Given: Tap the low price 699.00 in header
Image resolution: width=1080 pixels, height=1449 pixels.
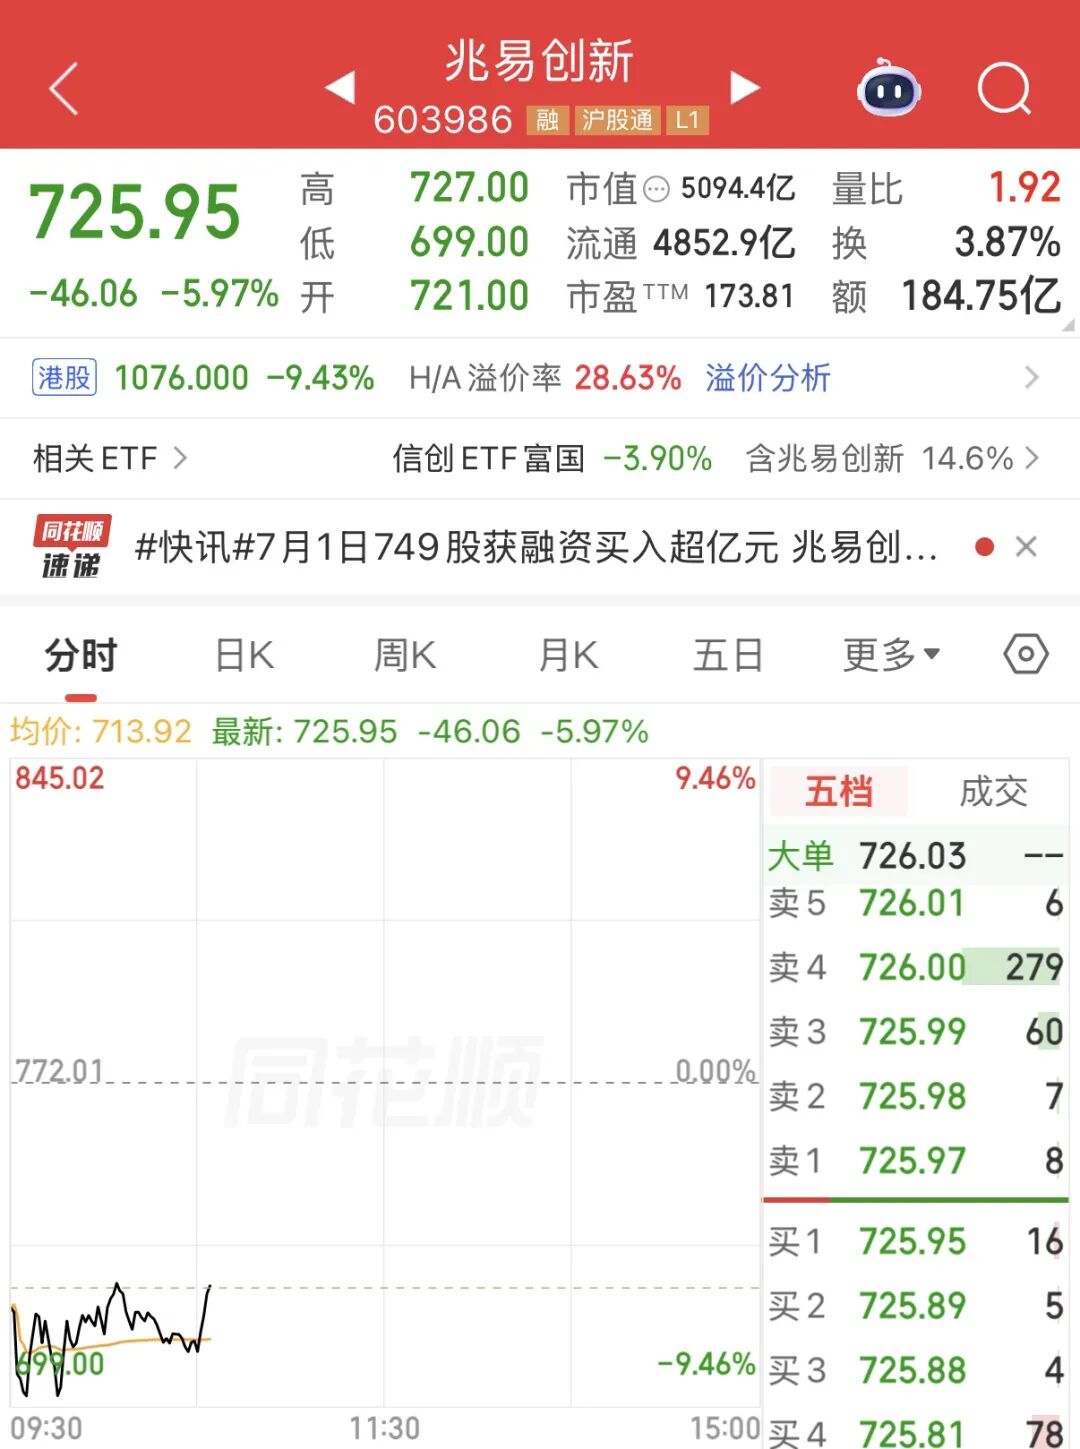Looking at the screenshot, I should (x=469, y=241).
